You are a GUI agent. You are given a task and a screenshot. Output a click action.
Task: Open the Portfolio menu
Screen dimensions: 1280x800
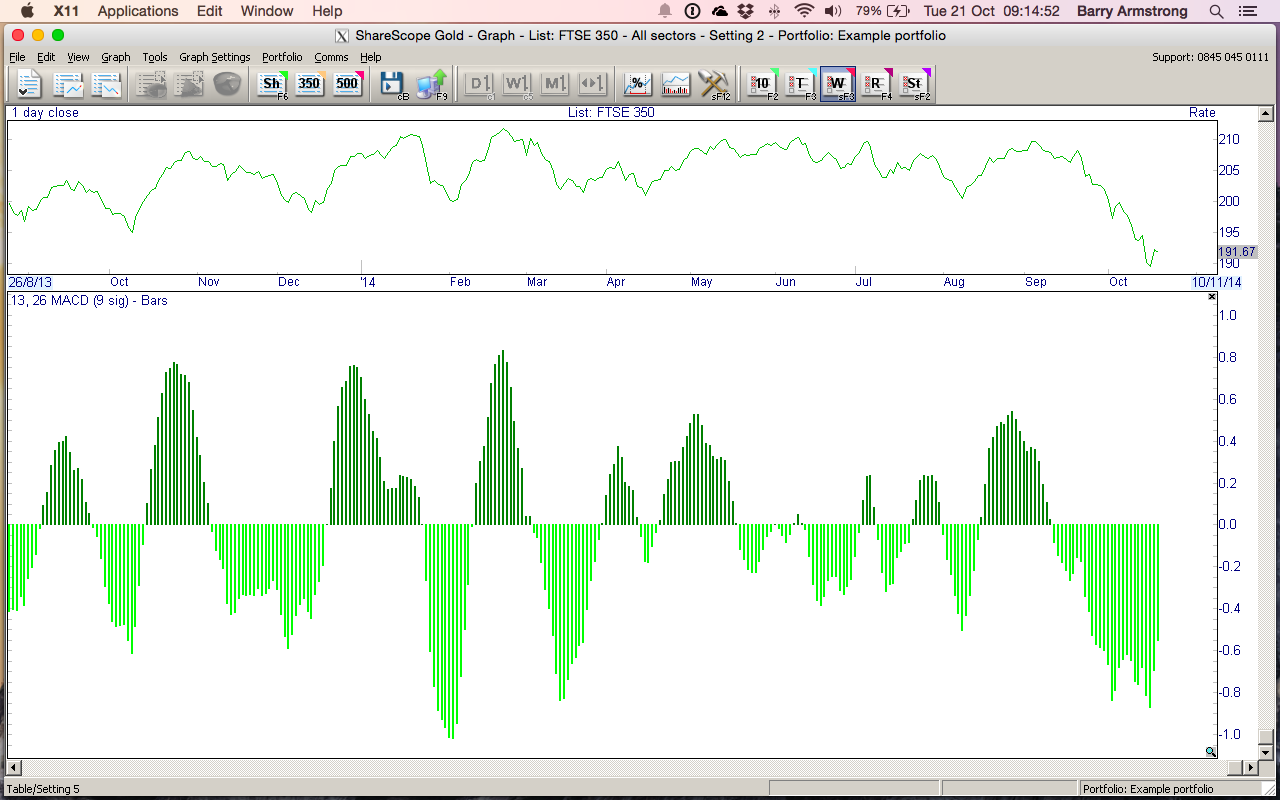click(x=282, y=57)
